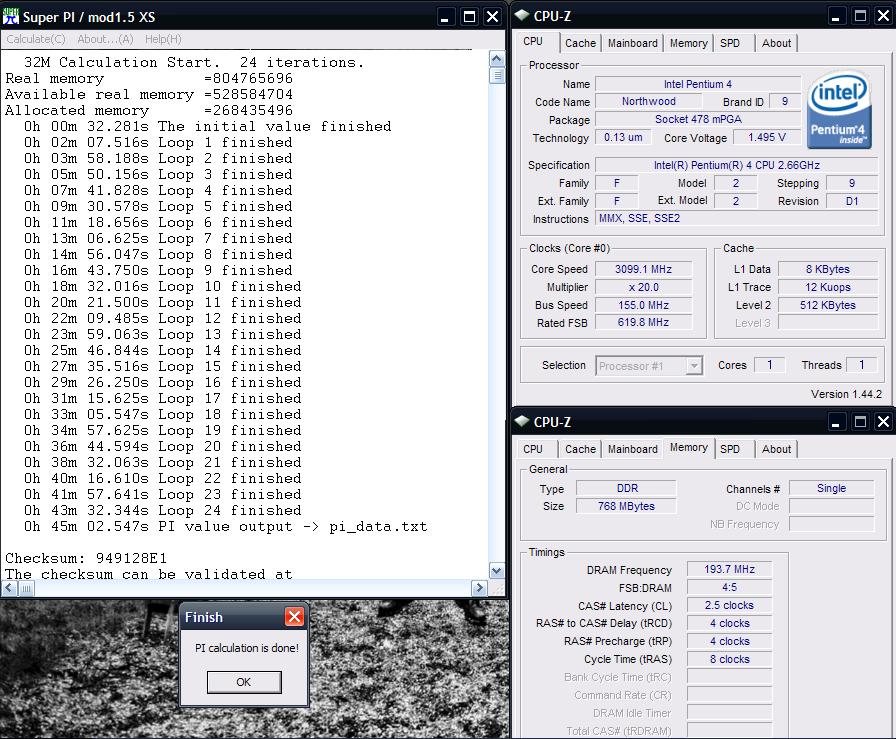Minimize the Super PI window
896x739 pixels.
[446, 17]
